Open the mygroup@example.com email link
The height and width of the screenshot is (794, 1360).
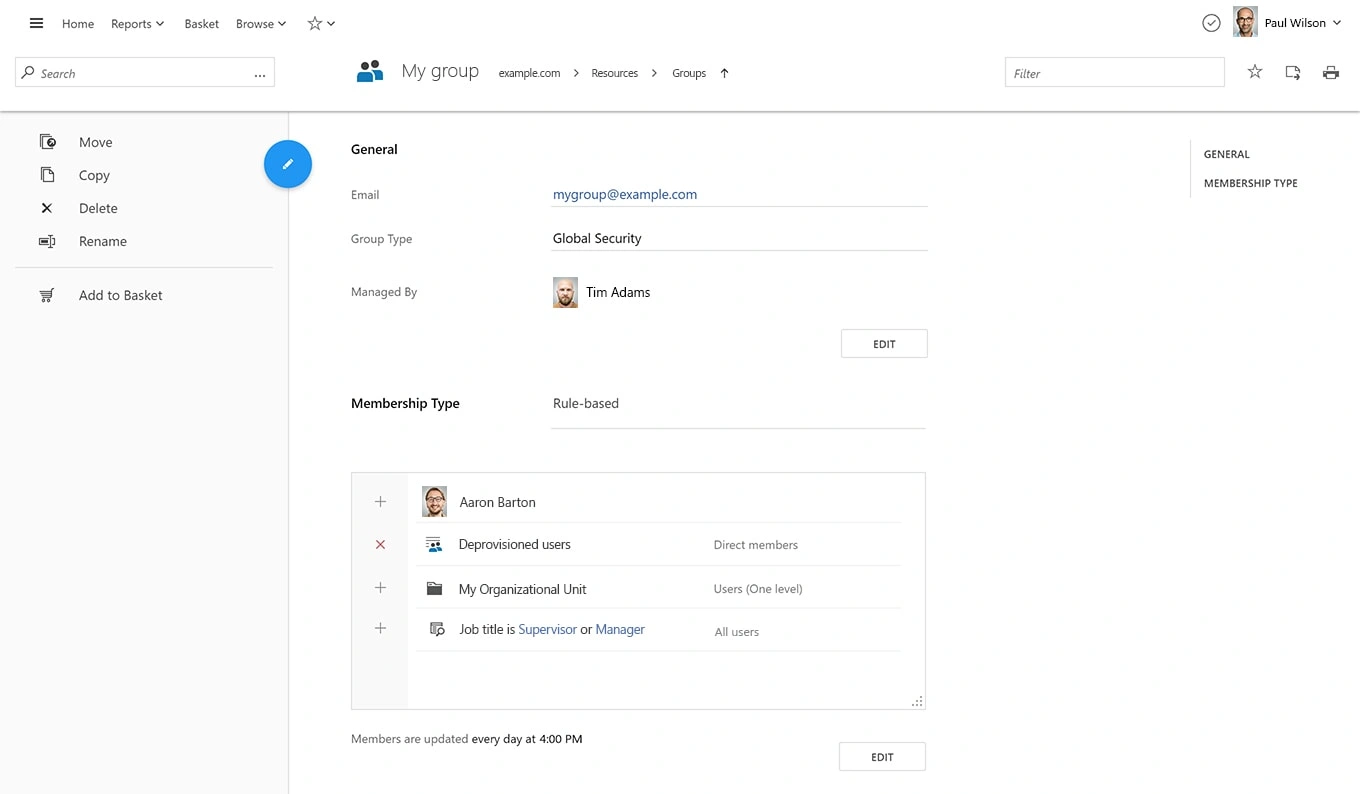pyautogui.click(x=625, y=195)
